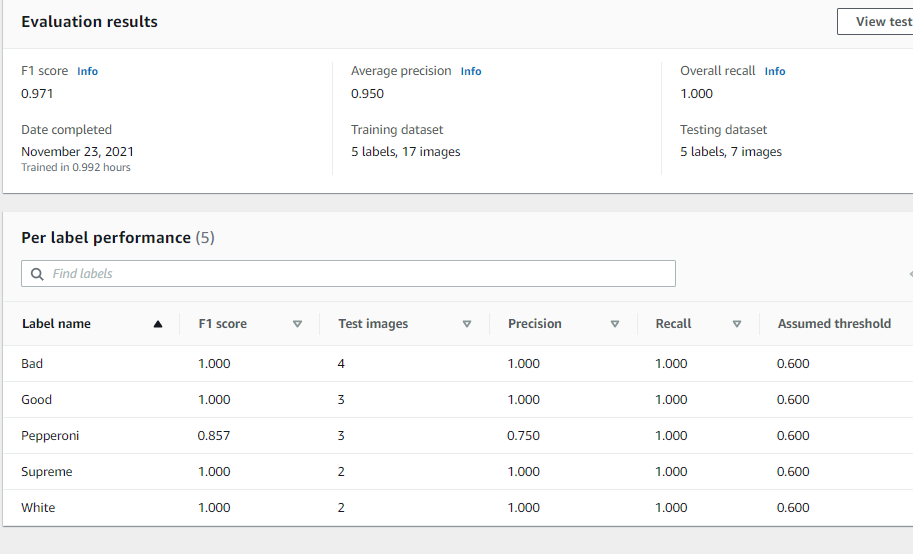Click Good test images count 3
Screen dimensions: 913x554
(x=341, y=400)
